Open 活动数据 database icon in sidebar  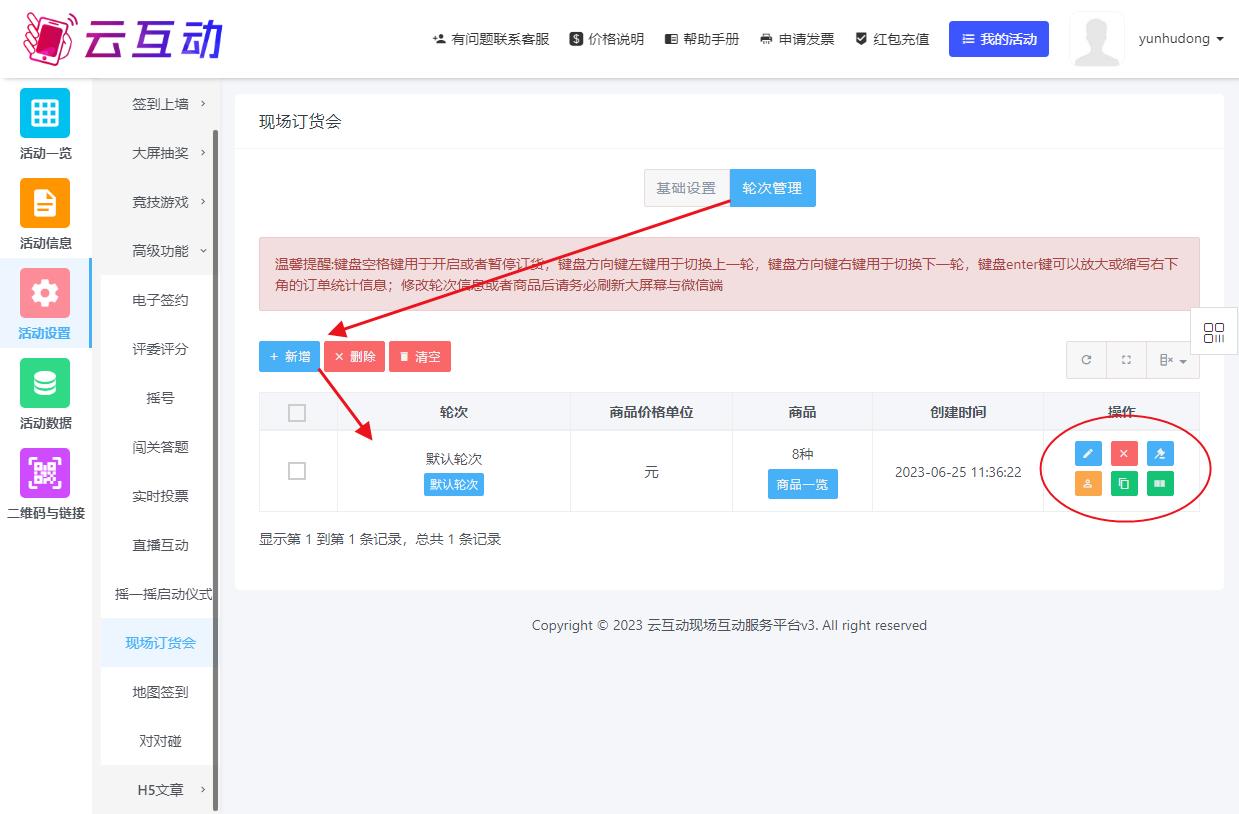(x=45, y=383)
